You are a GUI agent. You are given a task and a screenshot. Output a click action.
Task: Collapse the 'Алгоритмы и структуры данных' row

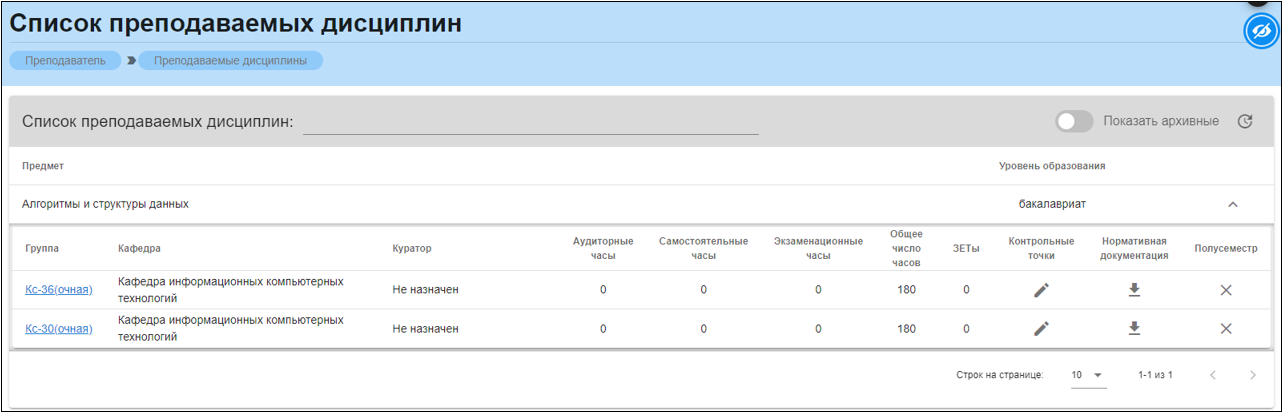(1232, 204)
